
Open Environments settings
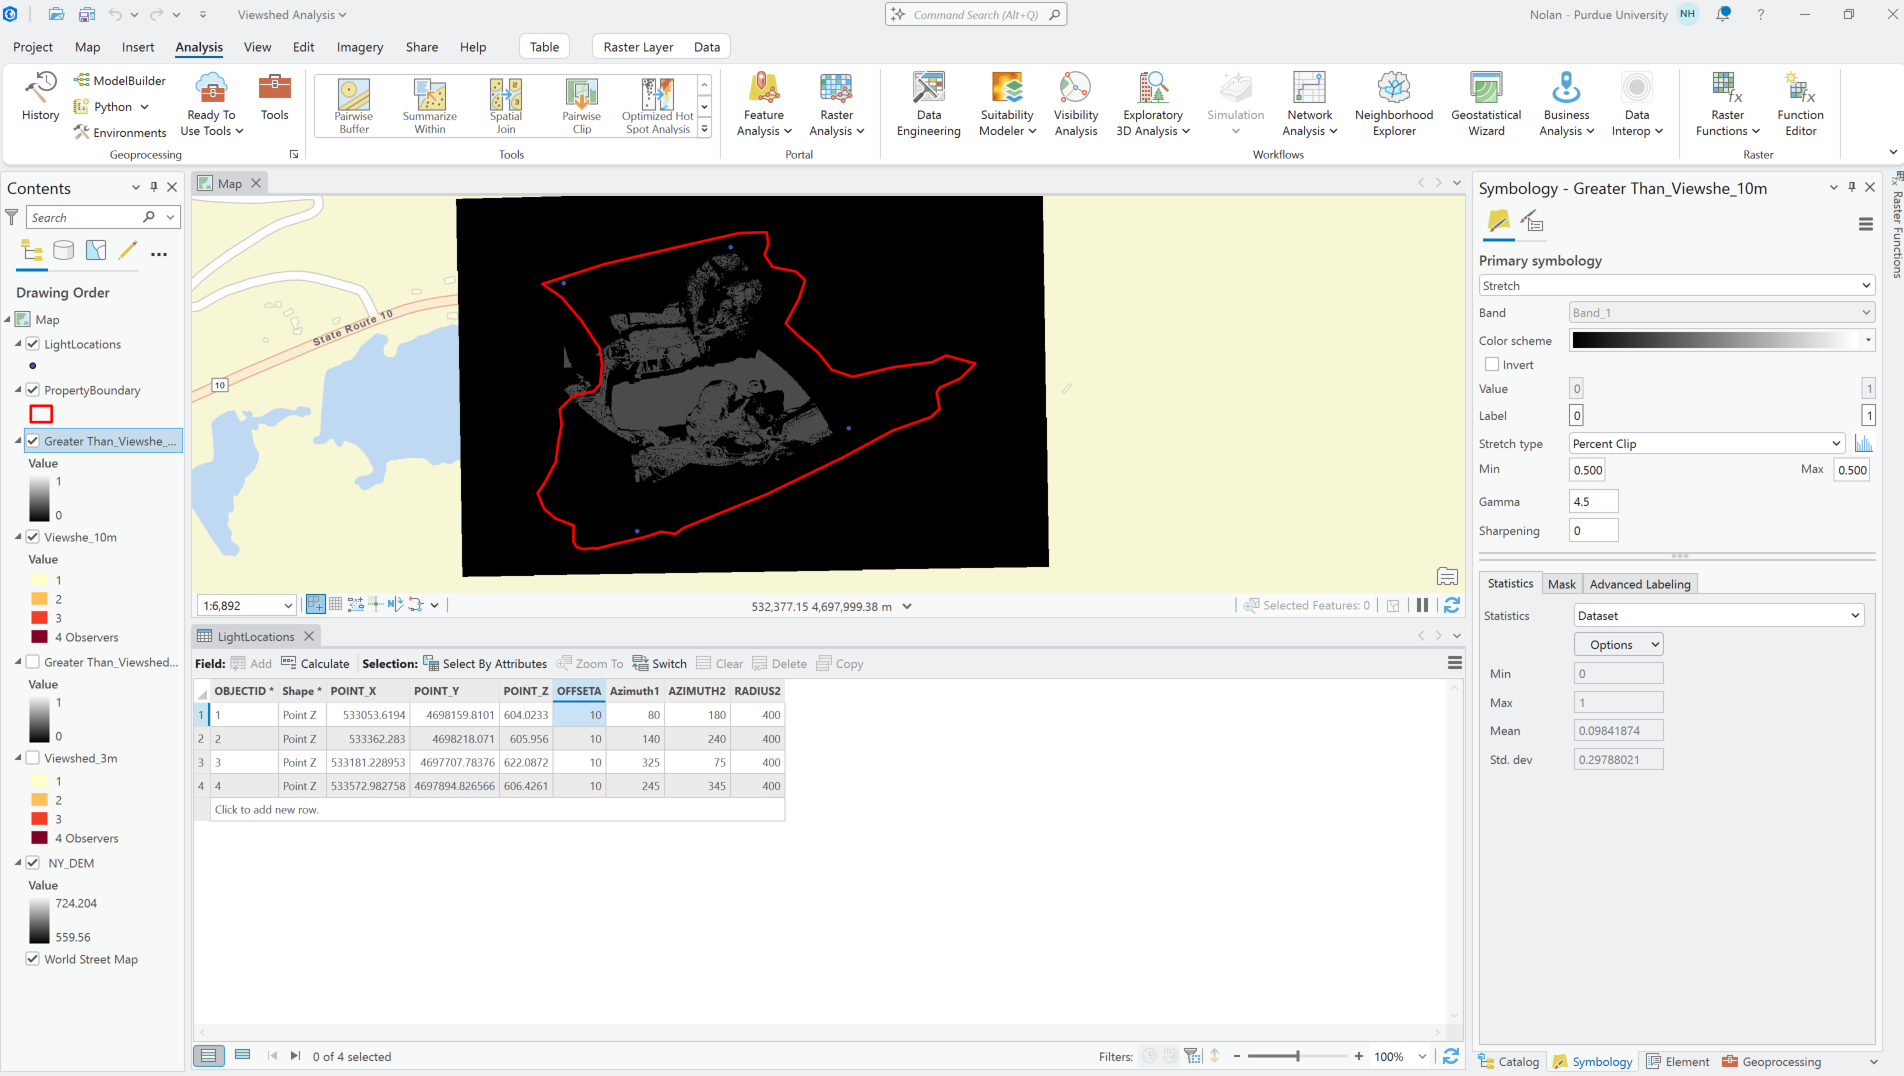point(120,132)
